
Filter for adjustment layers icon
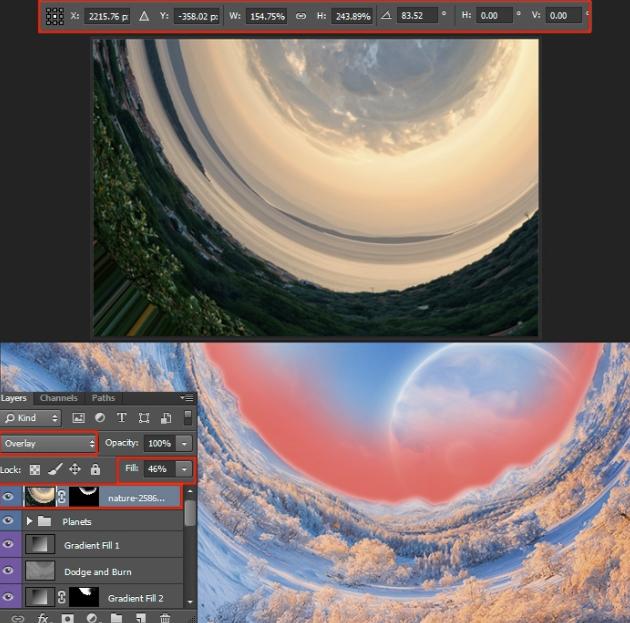(100, 418)
